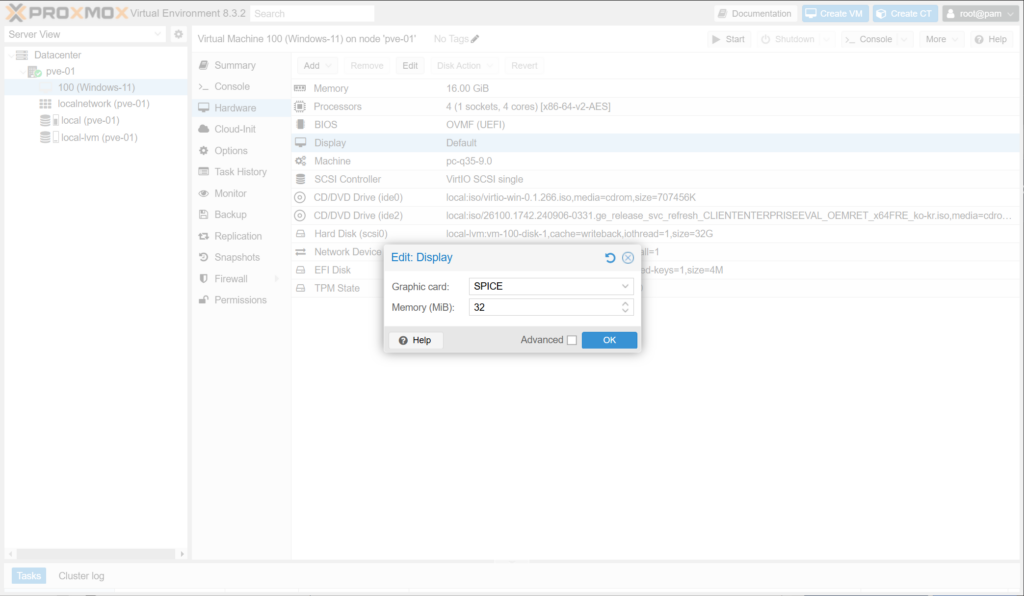Click the pencil icon next to No Tags
Screen dimensions: 1024x596
475,39
